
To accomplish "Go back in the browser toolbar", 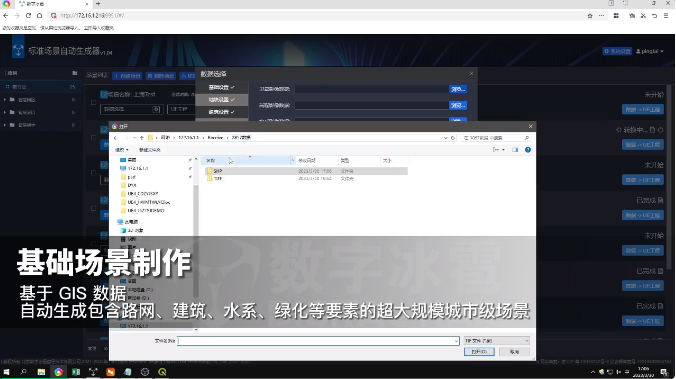I will point(6,16).
